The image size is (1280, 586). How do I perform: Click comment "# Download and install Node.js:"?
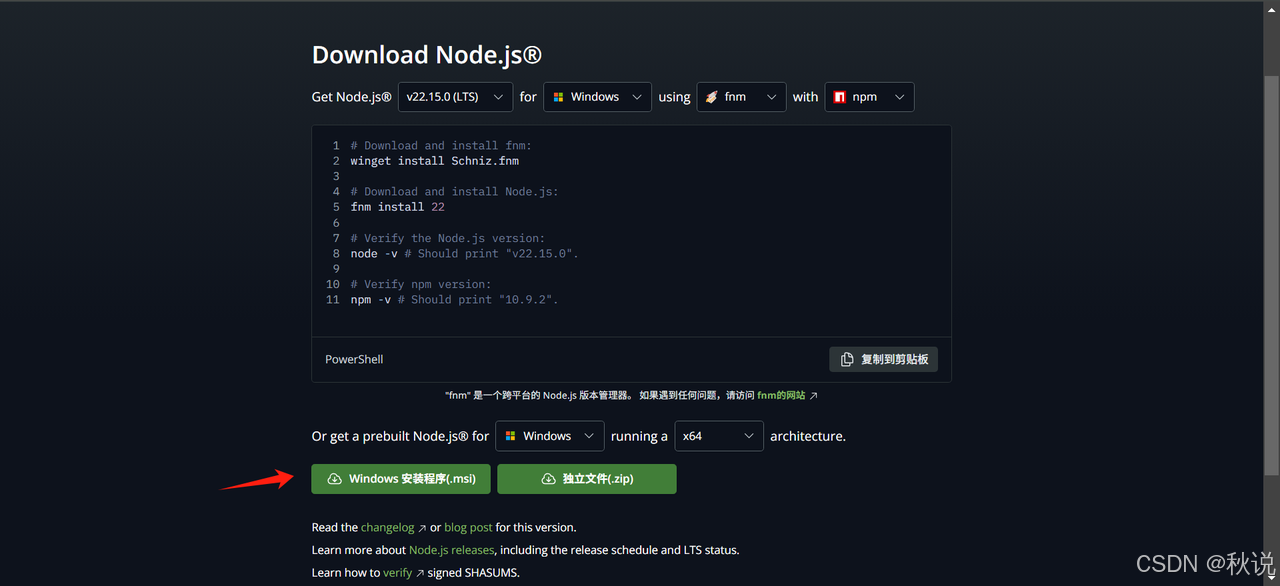pyautogui.click(x=455, y=191)
